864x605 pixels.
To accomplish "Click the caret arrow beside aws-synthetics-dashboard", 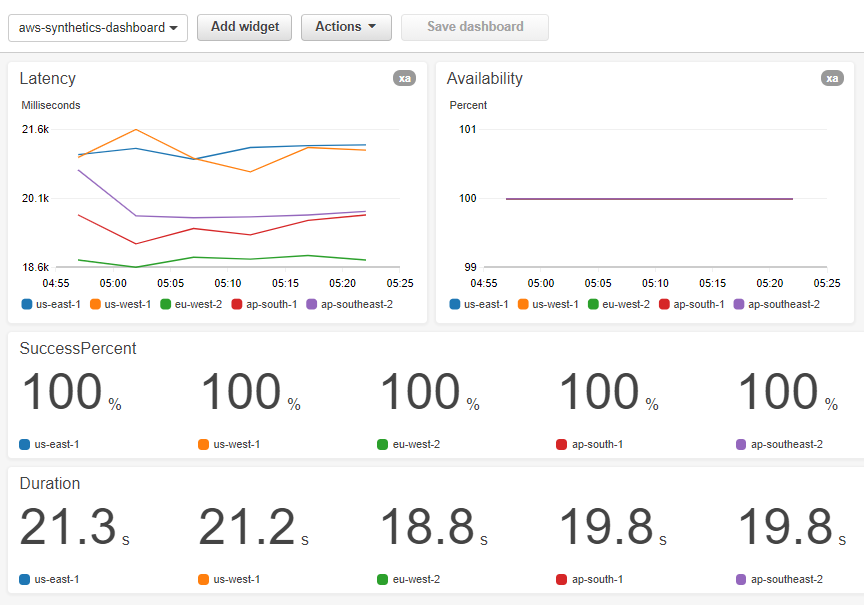I will click(x=174, y=28).
